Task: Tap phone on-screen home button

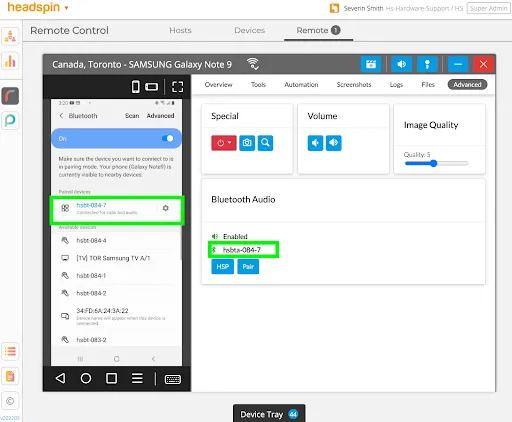Action: pyautogui.click(x=116, y=359)
